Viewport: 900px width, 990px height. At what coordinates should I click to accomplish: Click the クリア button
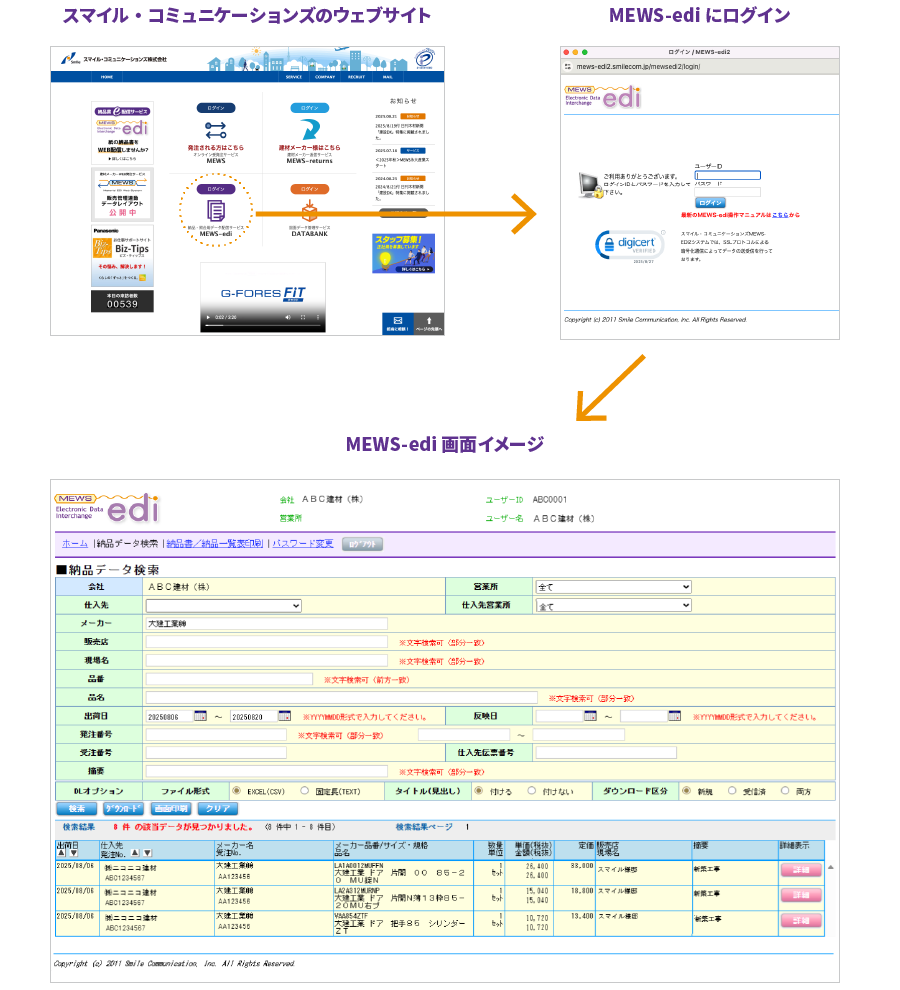tap(217, 808)
